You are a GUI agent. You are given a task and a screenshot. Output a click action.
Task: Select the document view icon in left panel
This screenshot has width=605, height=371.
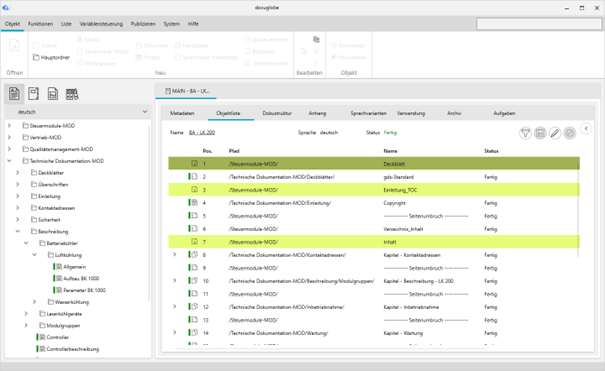point(34,94)
